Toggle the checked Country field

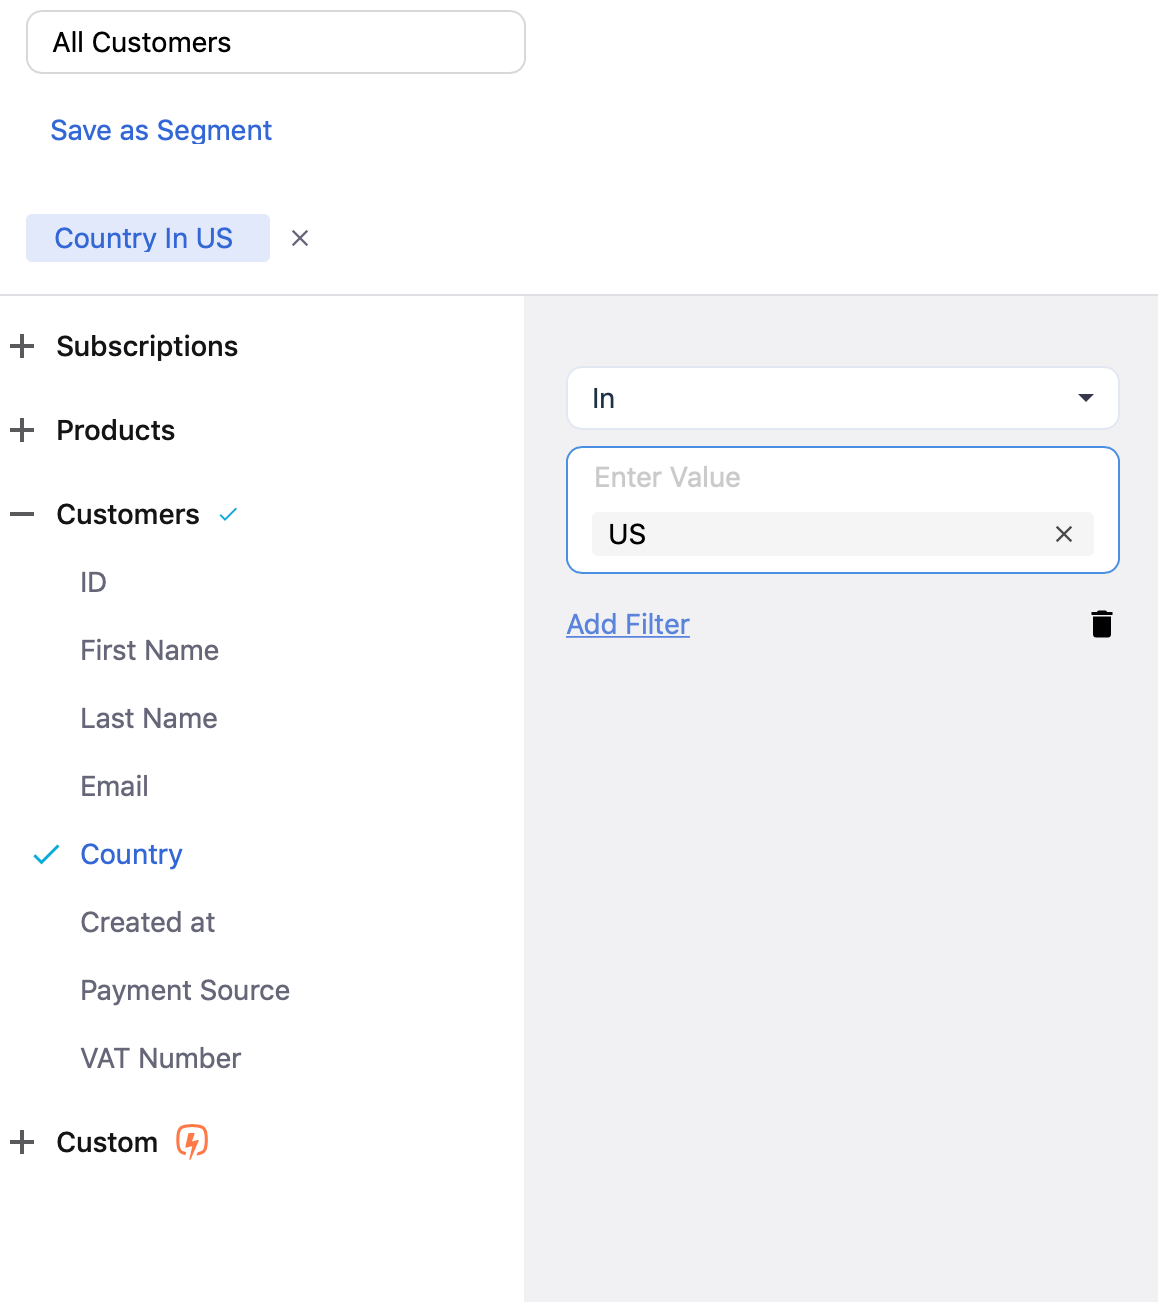click(131, 854)
